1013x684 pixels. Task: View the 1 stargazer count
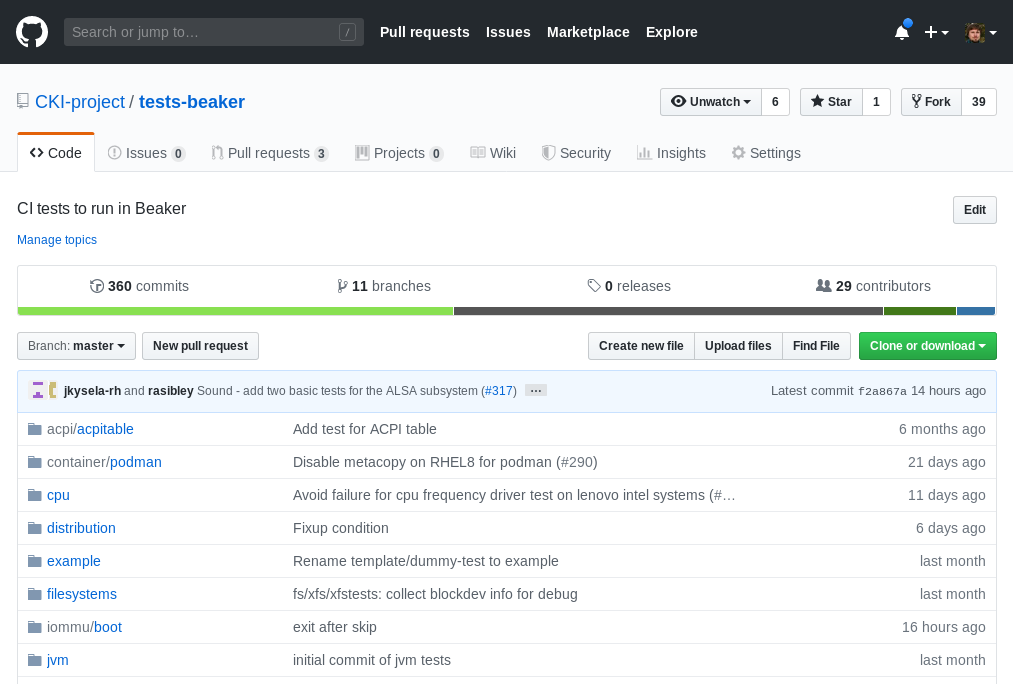coord(876,102)
